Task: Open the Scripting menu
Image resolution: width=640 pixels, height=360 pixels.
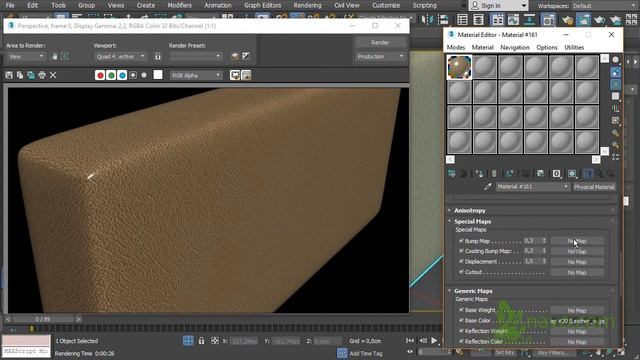Action: pos(424,5)
